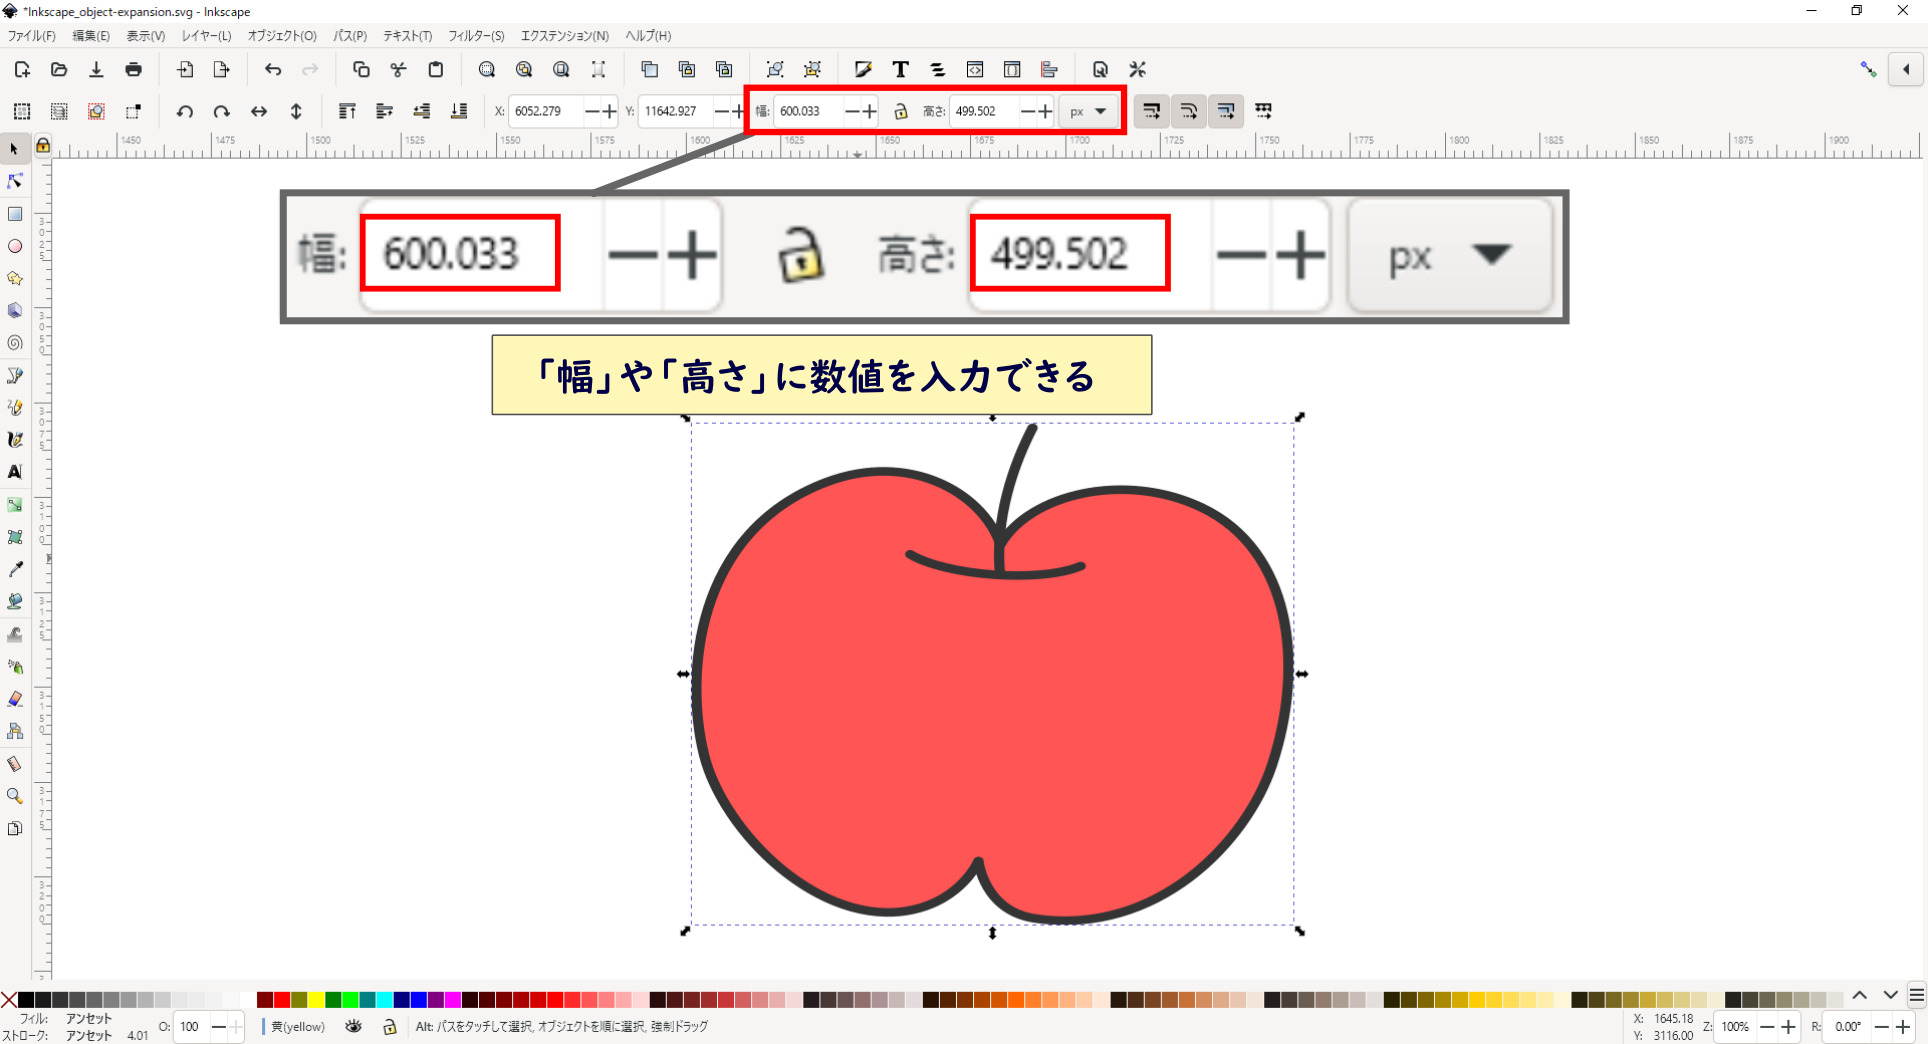Screen dimensions: 1928x1044
Task: Select the Eyedropper color picker tool
Action: (x=15, y=570)
